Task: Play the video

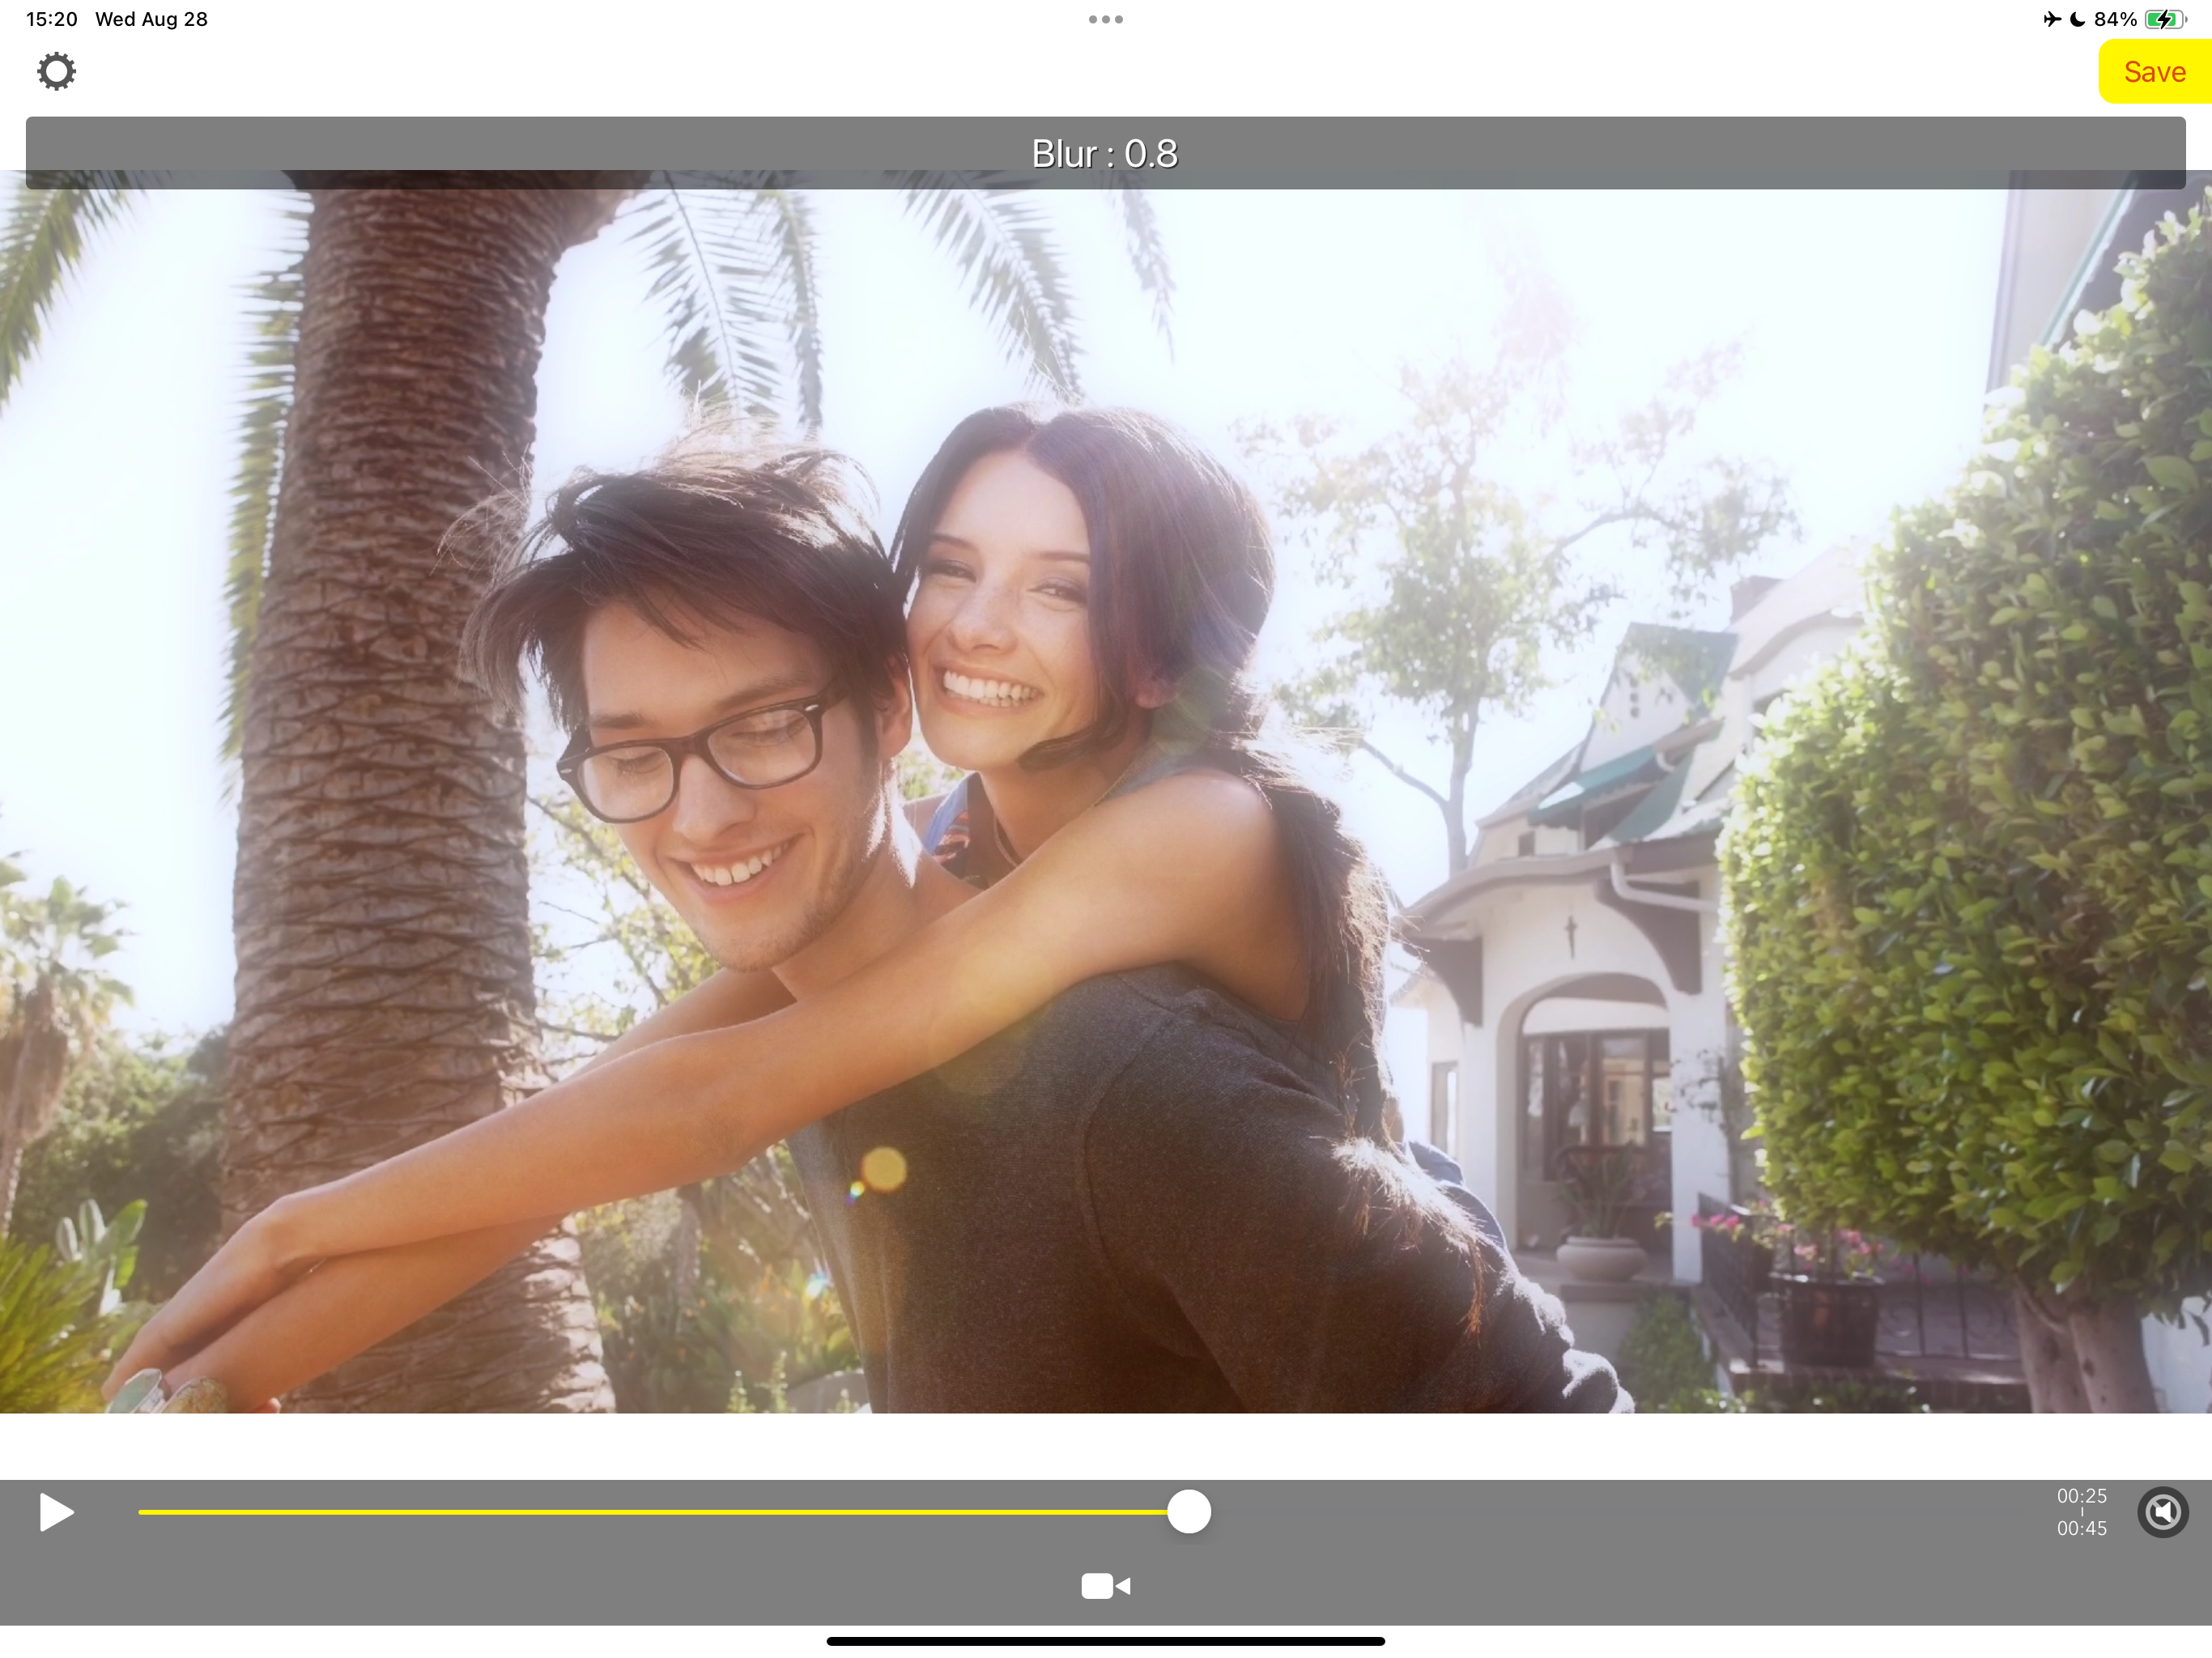Action: pos(56,1512)
